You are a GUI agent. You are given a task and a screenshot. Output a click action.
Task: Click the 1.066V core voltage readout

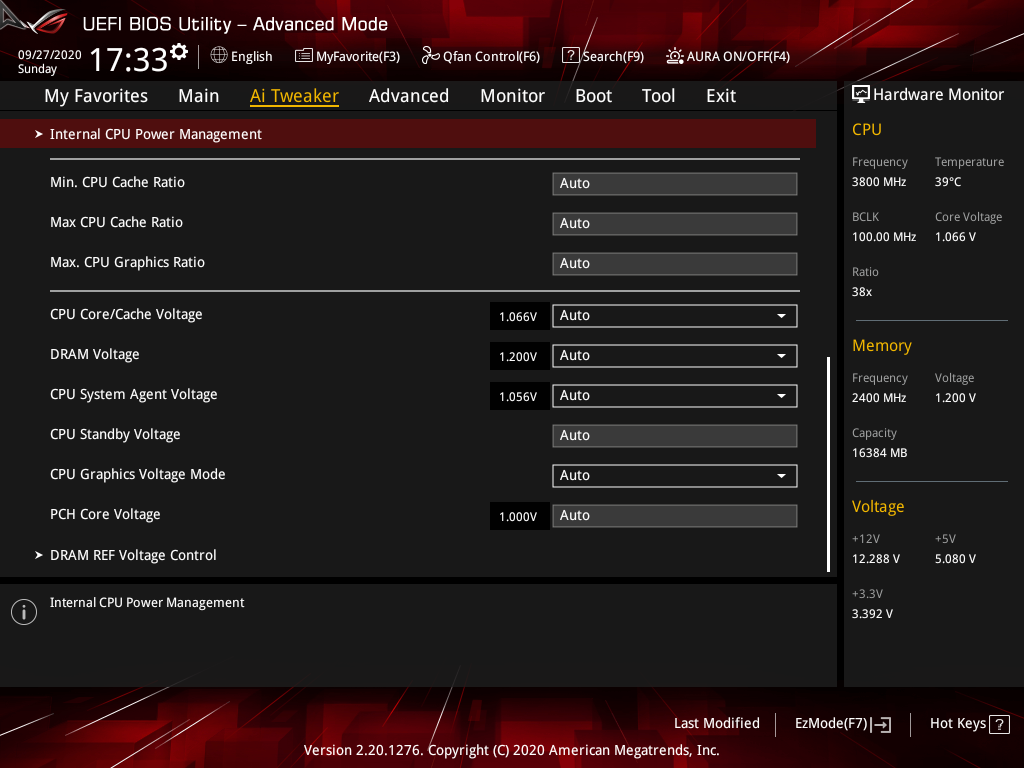(519, 317)
